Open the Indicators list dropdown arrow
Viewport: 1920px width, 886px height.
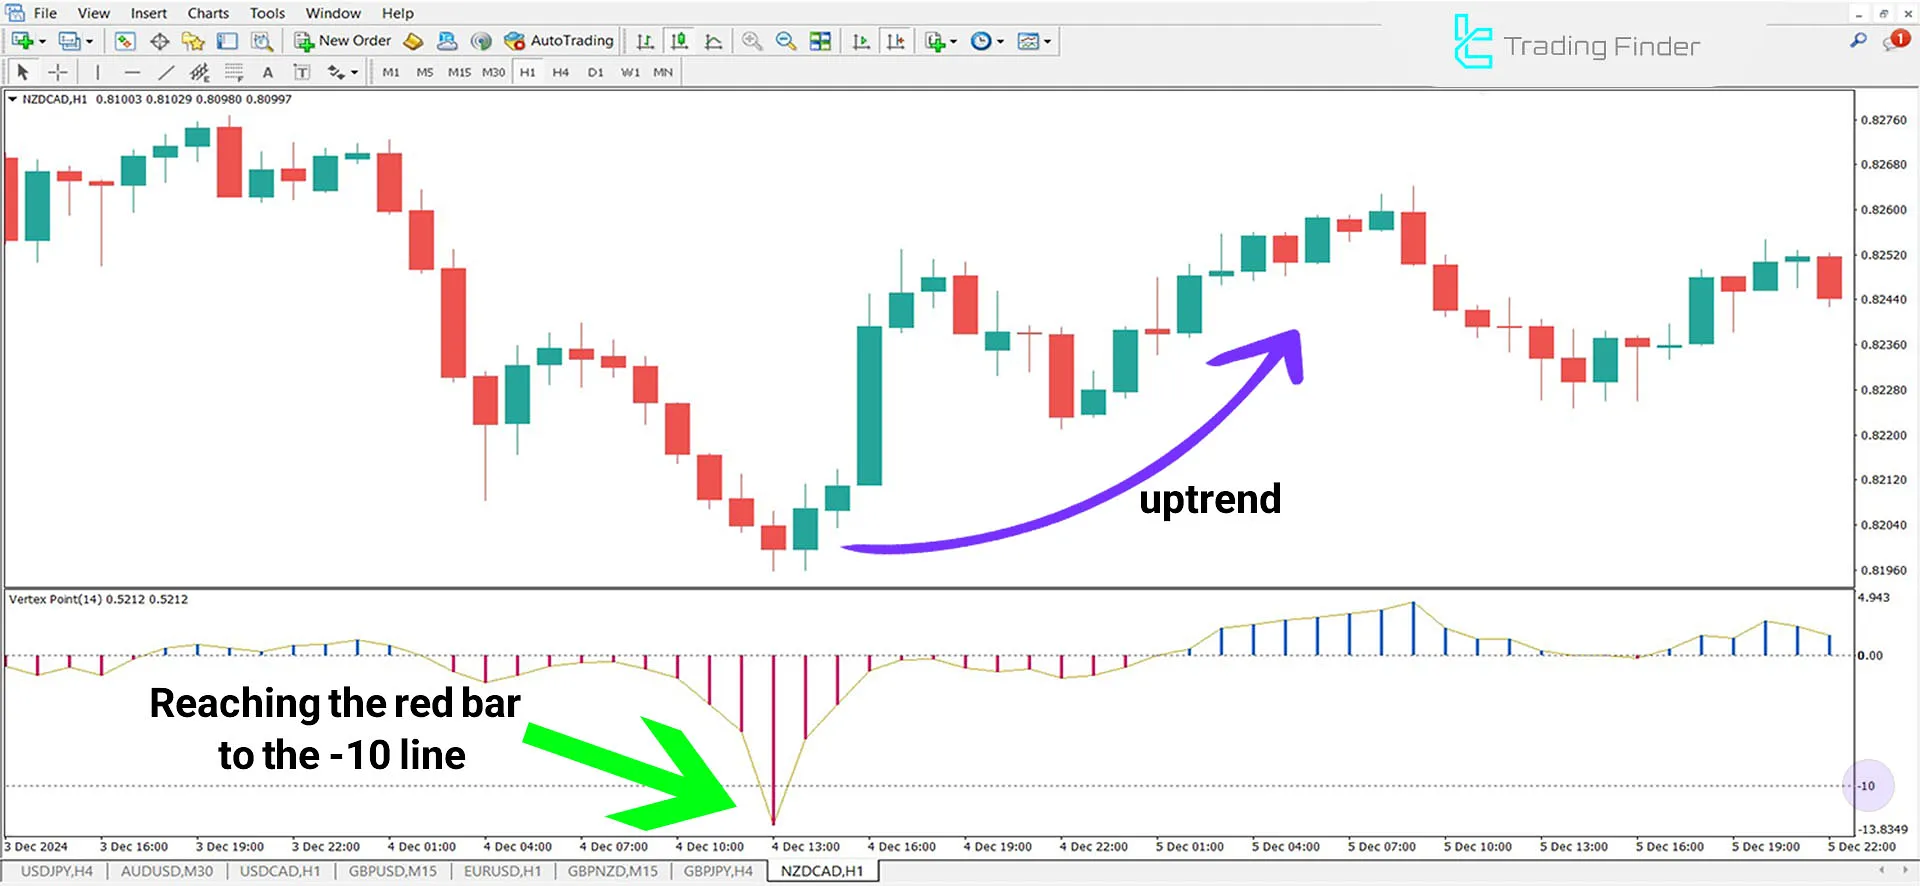pos(954,42)
